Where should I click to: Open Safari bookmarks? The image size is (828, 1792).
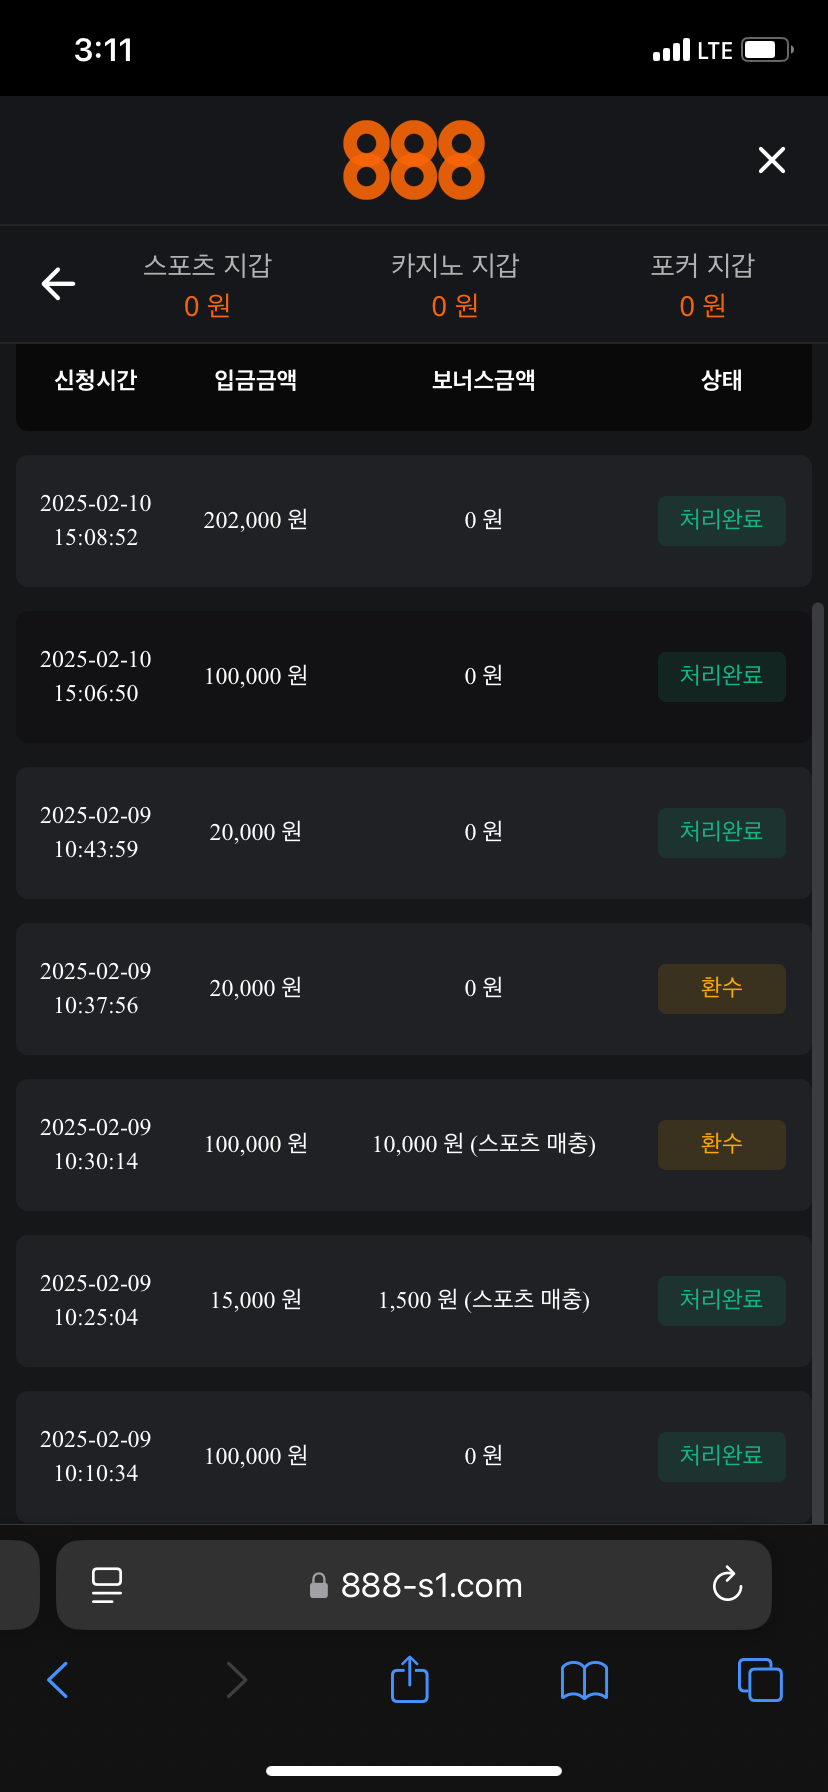pos(584,1680)
